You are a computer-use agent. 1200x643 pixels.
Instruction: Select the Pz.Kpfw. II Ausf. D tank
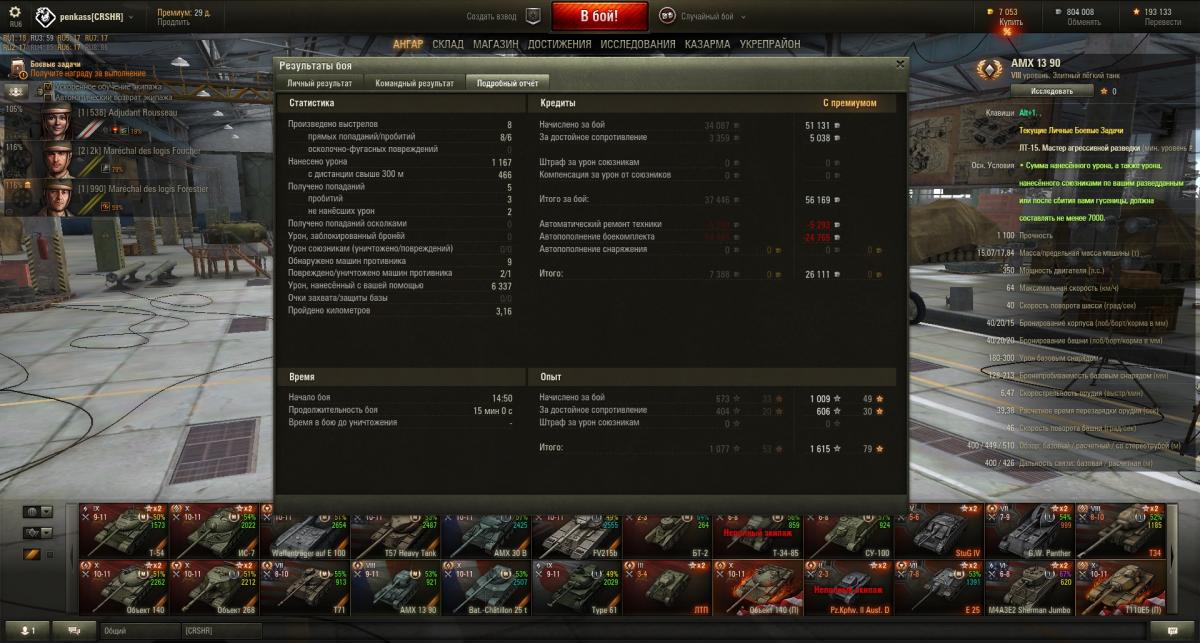point(847,588)
